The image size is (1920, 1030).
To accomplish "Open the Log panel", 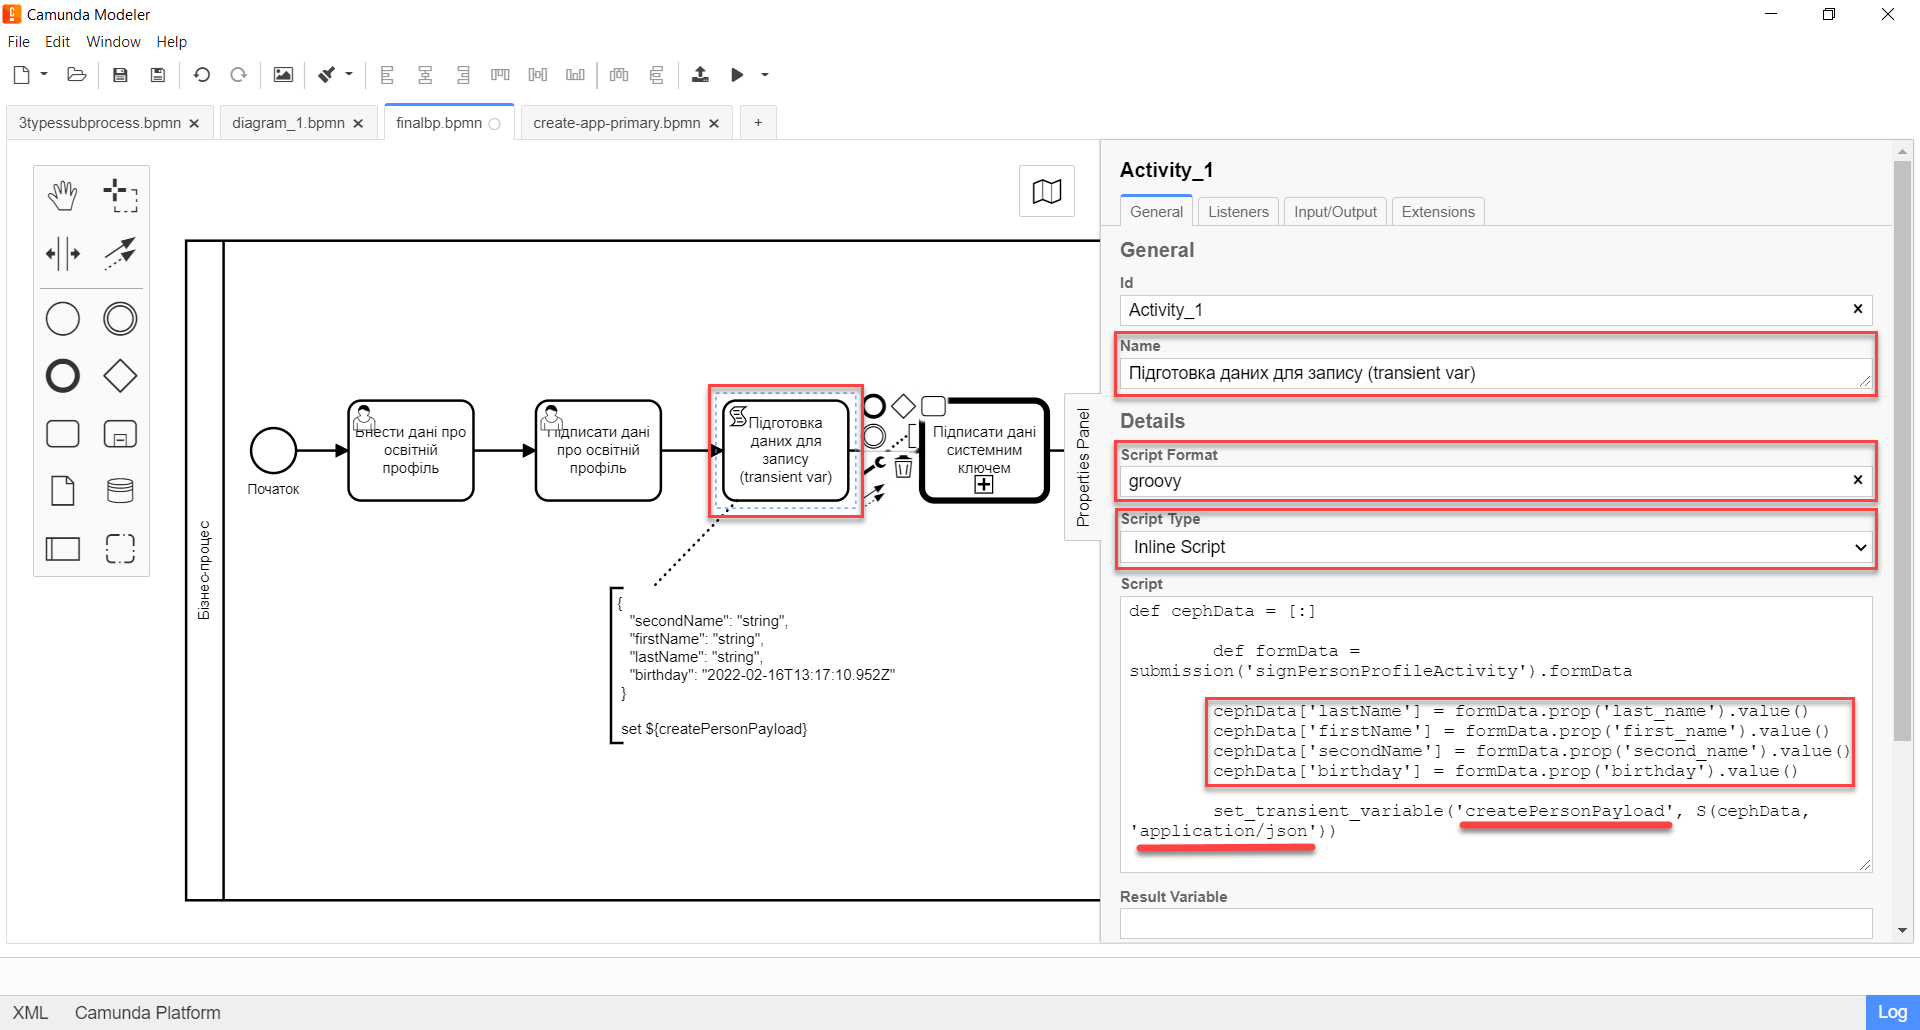I will (x=1891, y=1012).
